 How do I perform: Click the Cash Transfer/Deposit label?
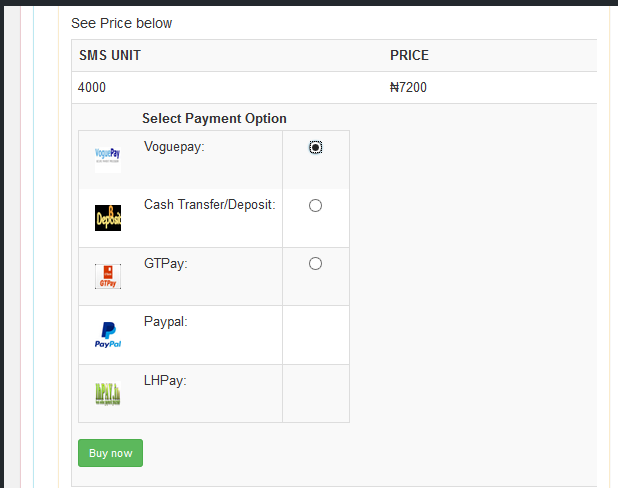[x=210, y=205]
